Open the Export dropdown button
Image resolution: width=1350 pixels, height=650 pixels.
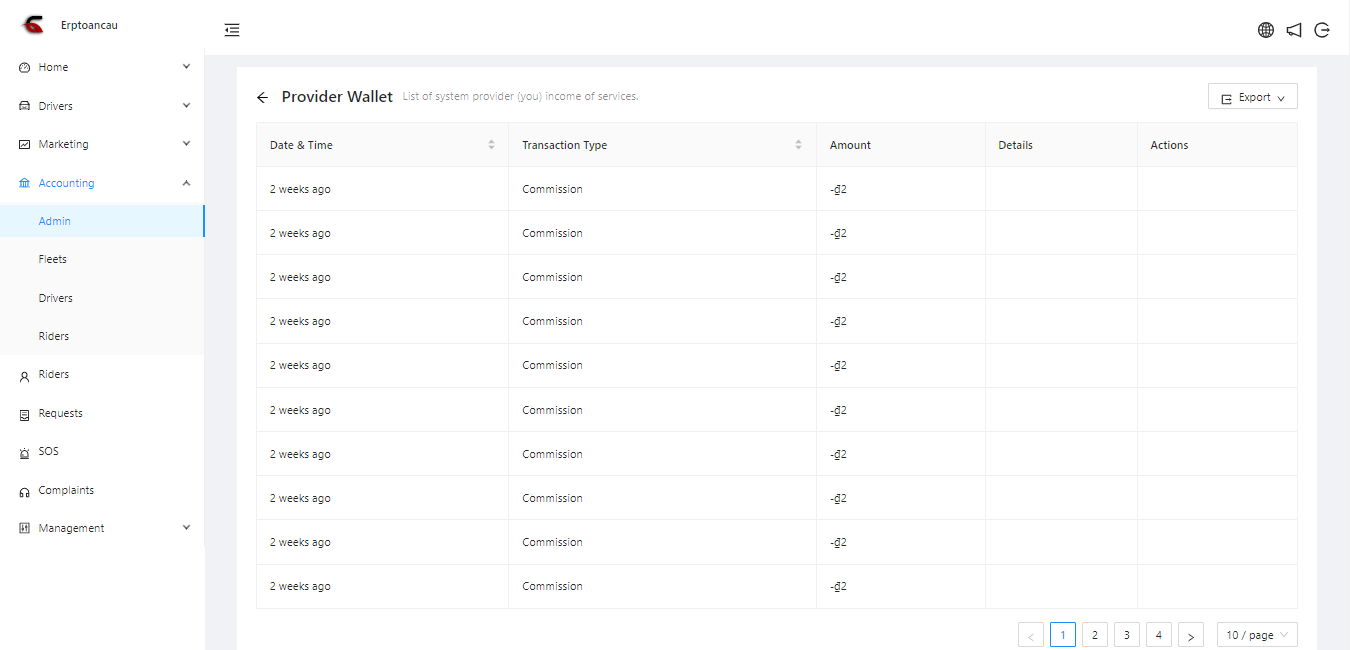[1252, 97]
